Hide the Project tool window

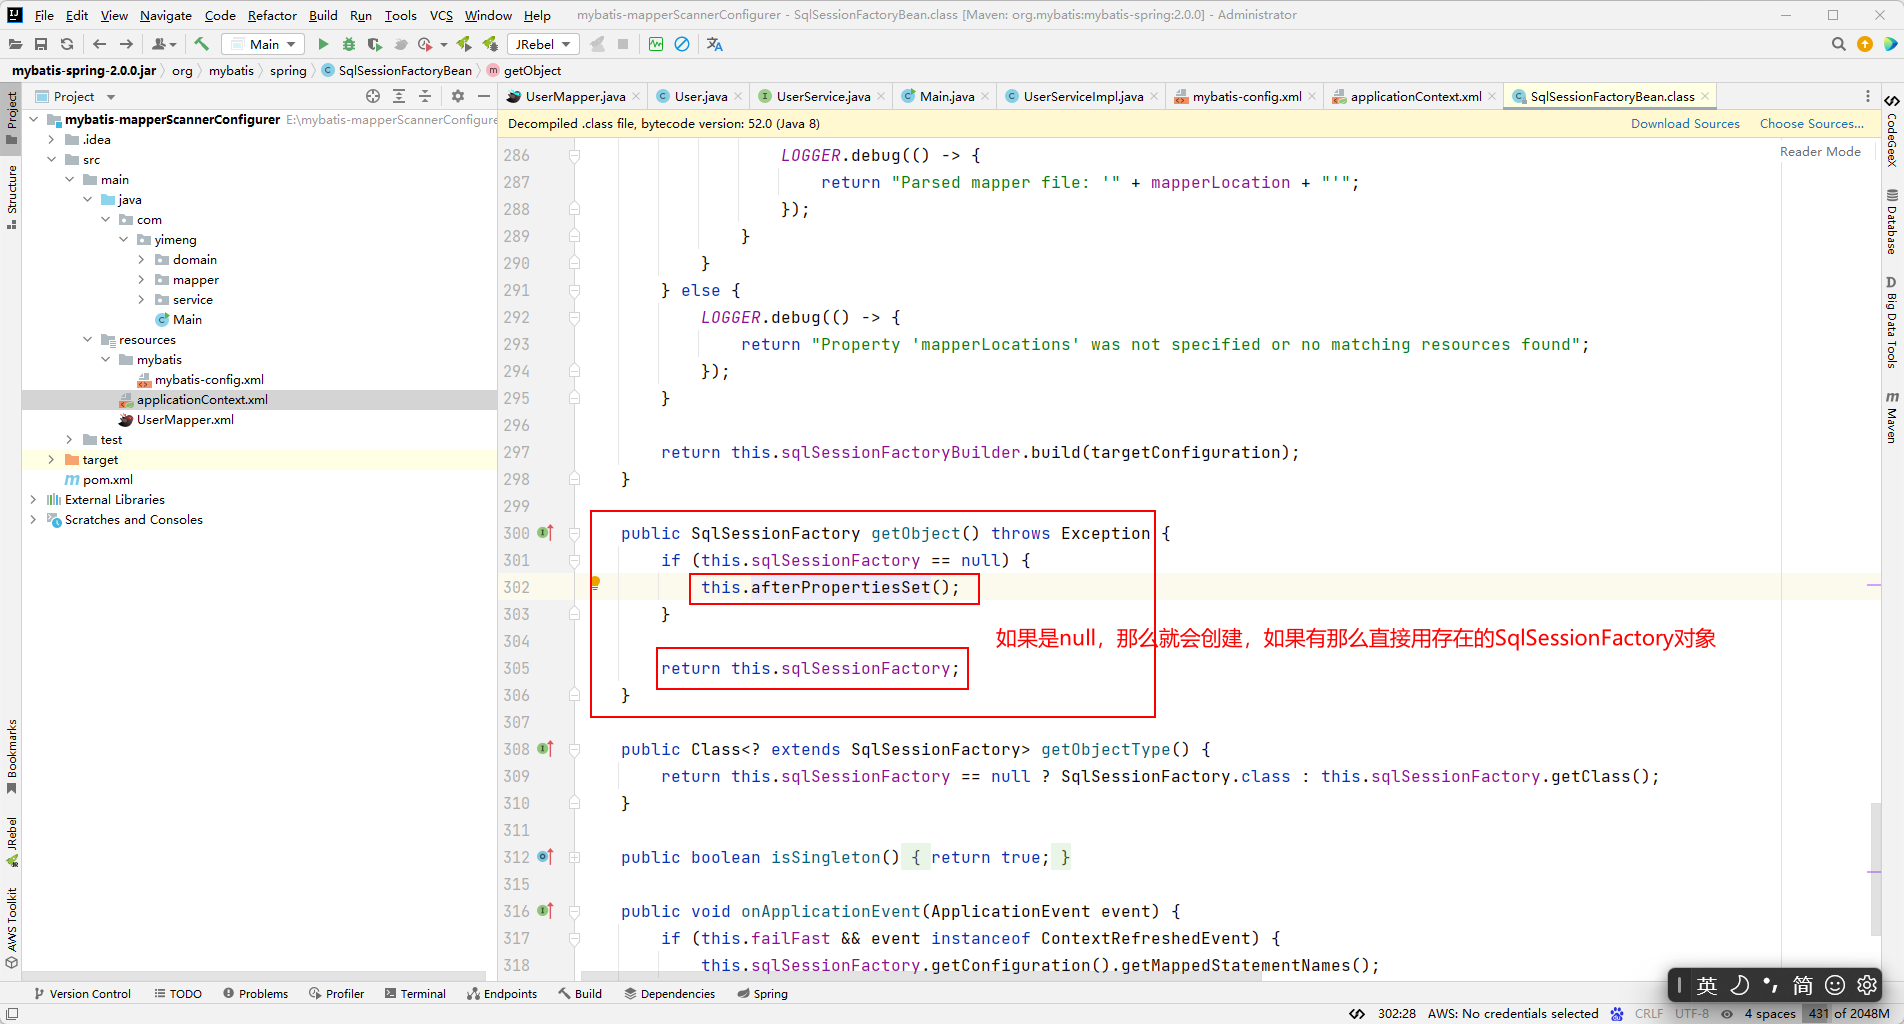[x=484, y=96]
